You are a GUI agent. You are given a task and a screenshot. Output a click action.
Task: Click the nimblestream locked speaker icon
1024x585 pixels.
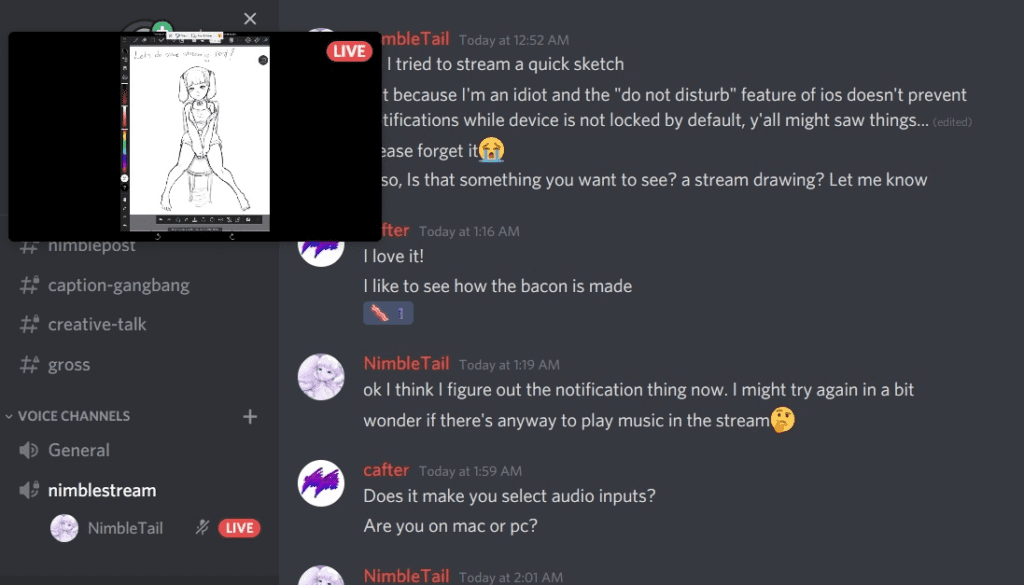point(29,490)
